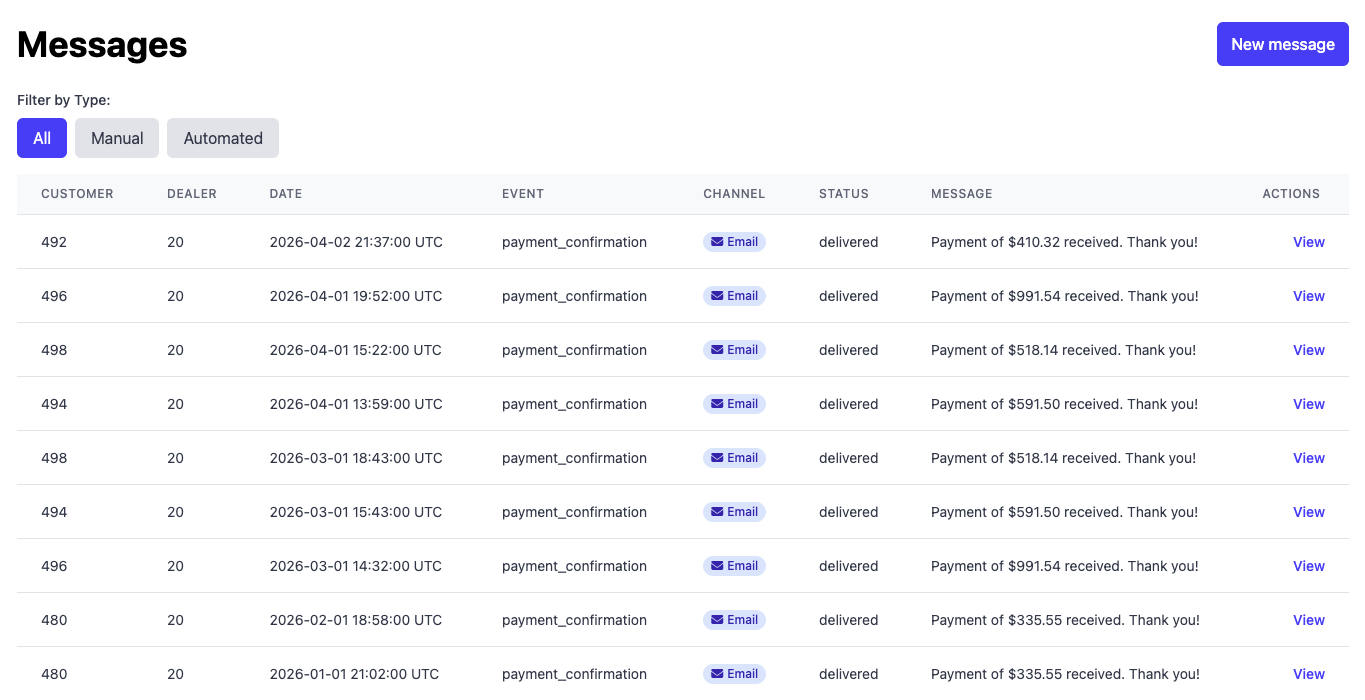
Task: Enable the Automated messages filter
Action: click(222, 138)
